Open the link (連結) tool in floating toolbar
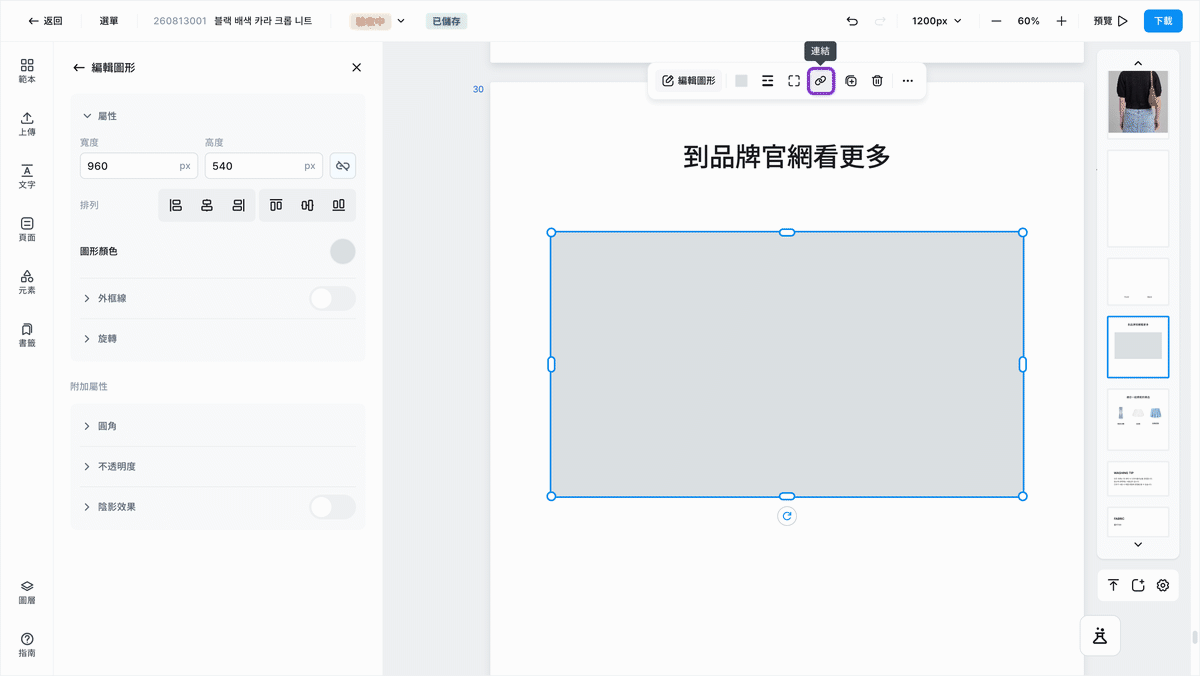This screenshot has height=676, width=1200. pos(820,81)
